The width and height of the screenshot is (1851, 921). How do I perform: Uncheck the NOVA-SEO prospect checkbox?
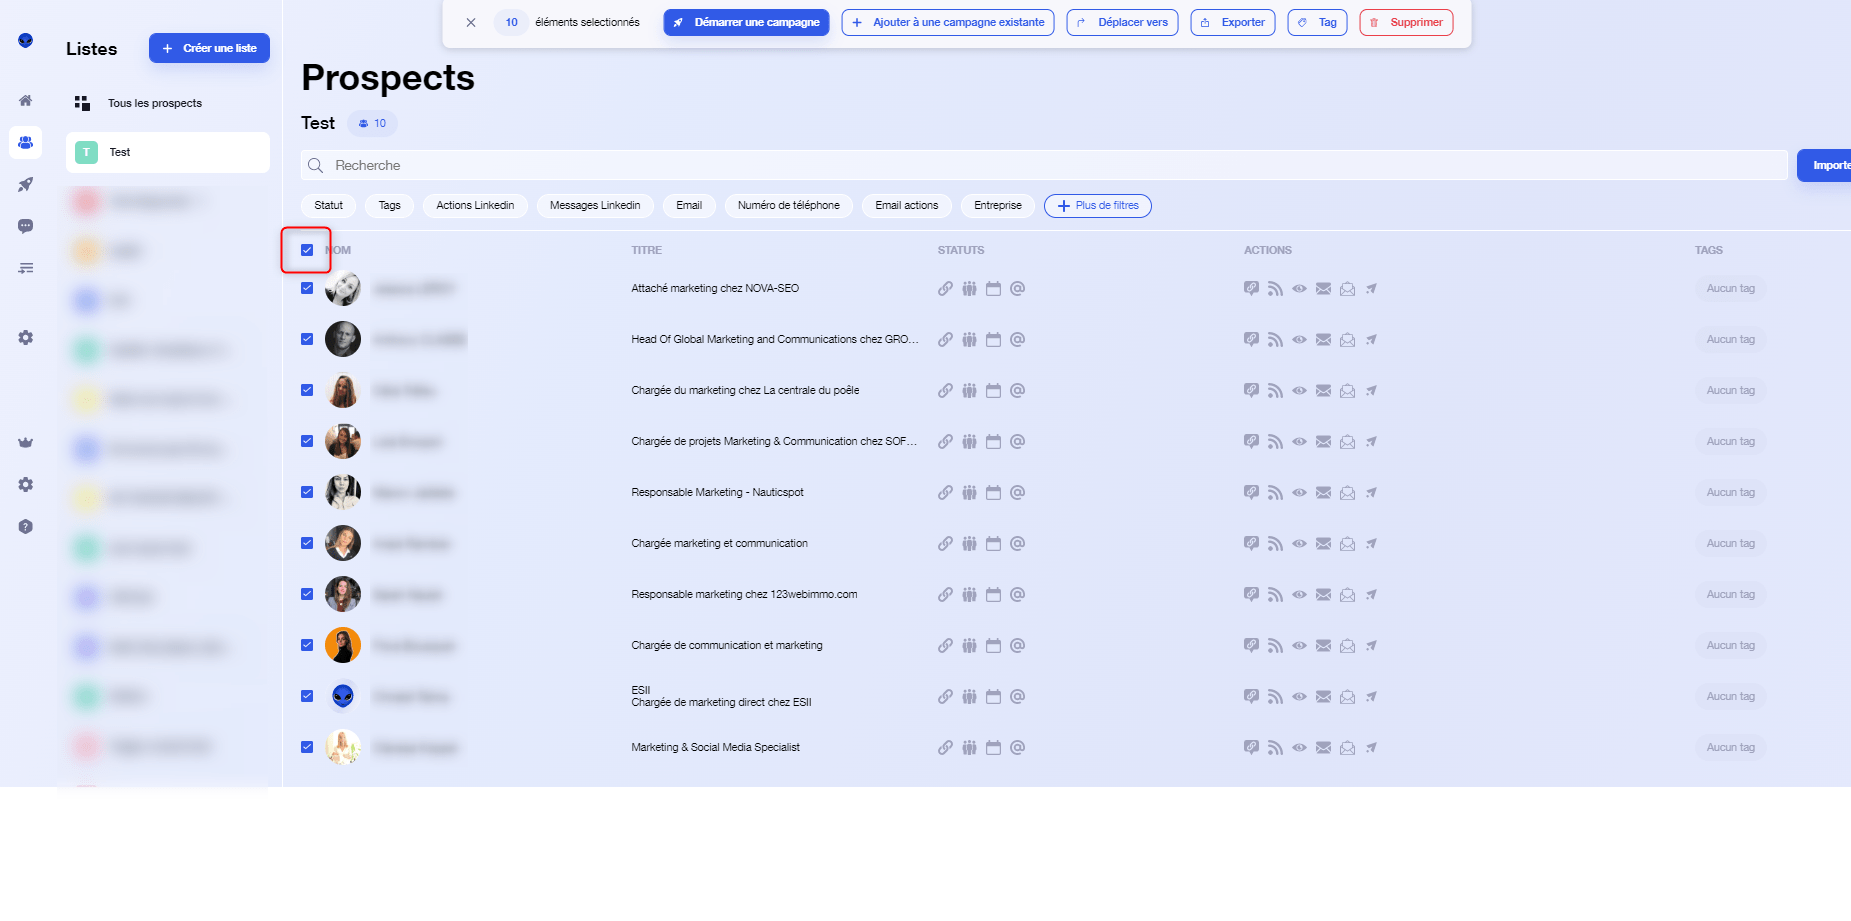(x=307, y=288)
